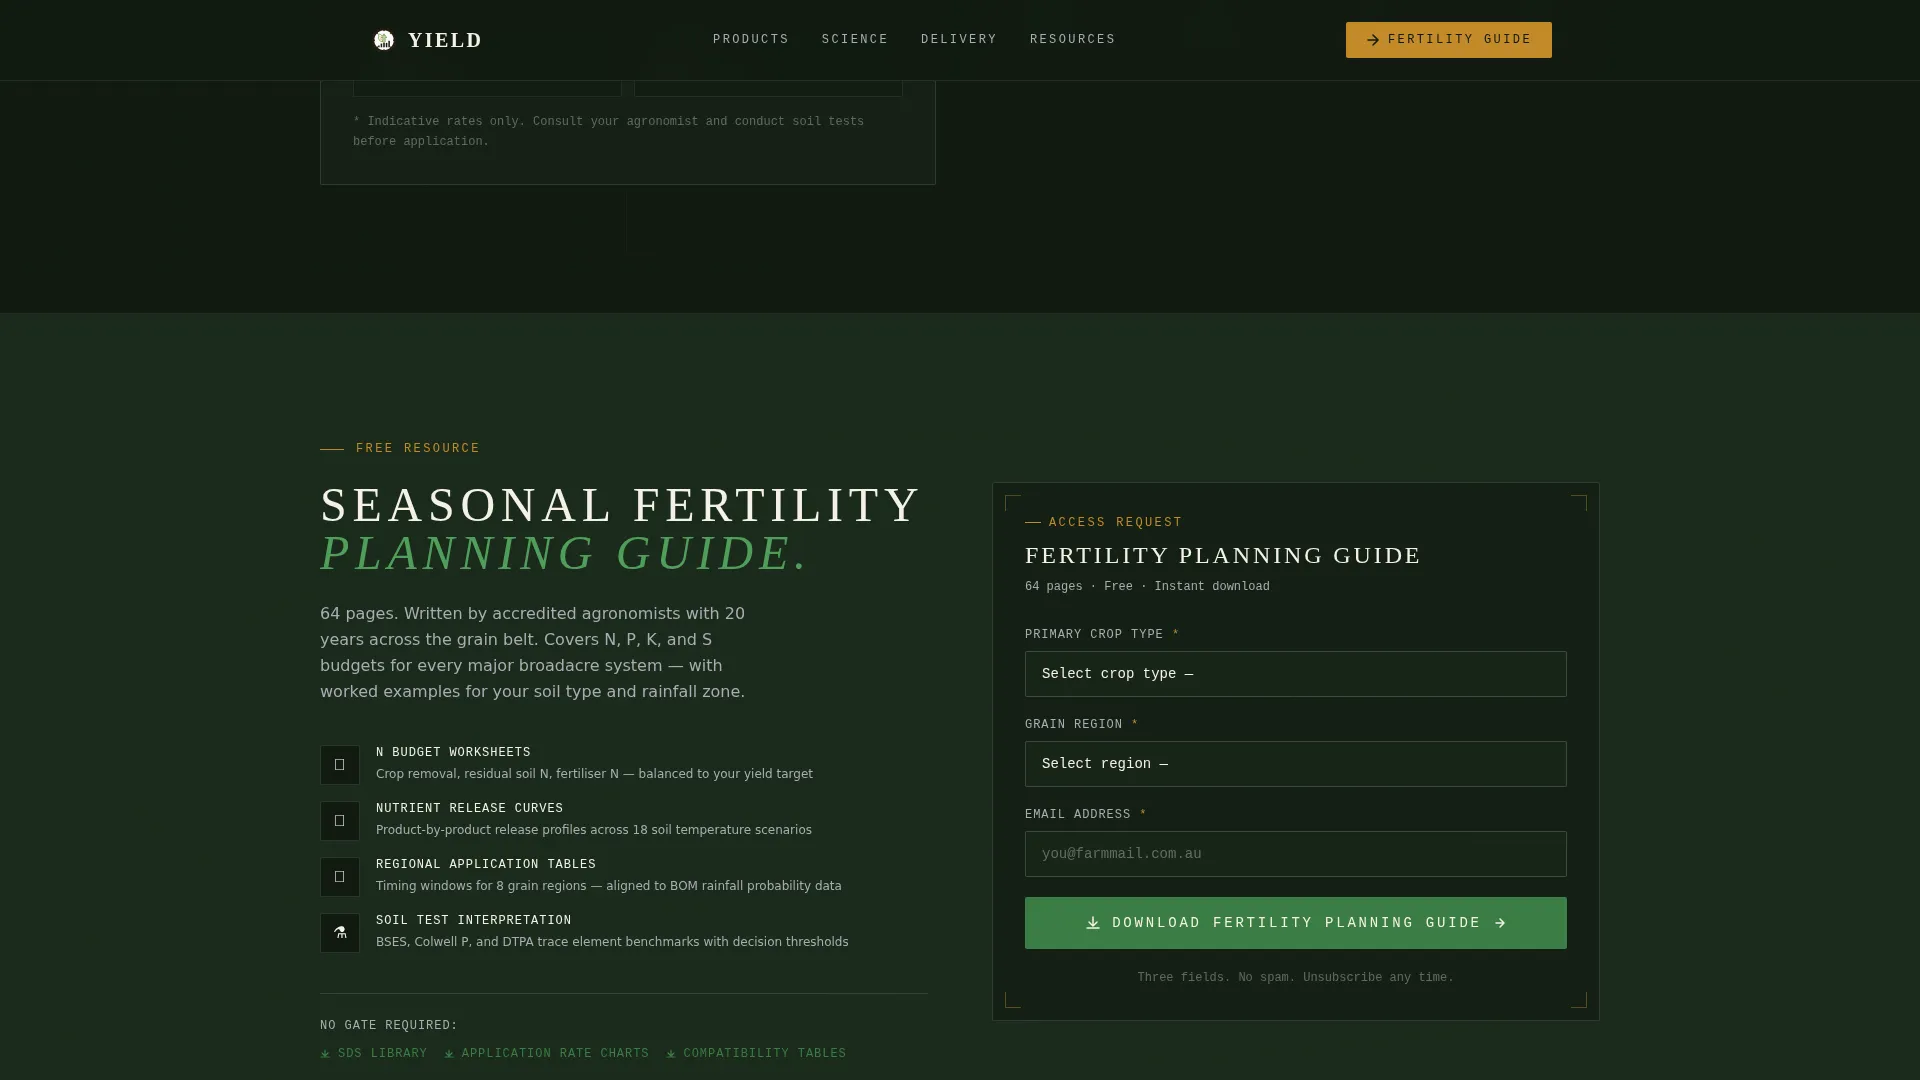Click the Compatibility Tables download icon
This screenshot has width=1920, height=1080.
tap(671, 1054)
